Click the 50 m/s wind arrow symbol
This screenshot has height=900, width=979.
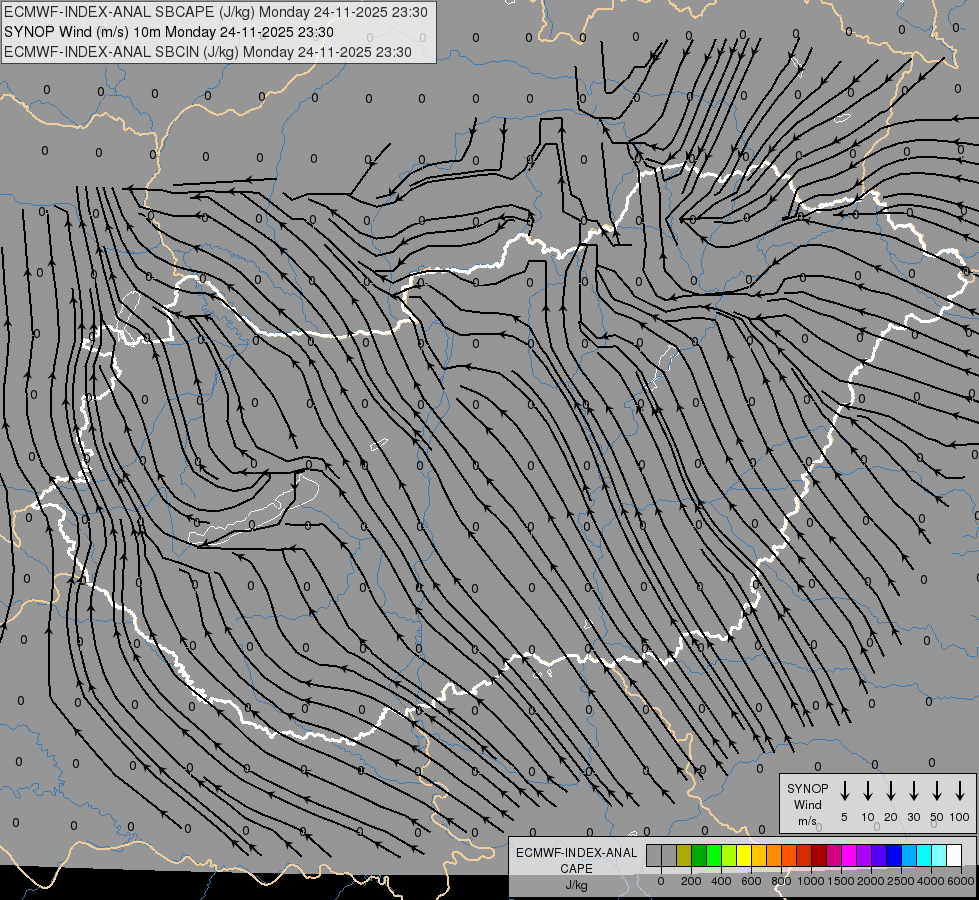pos(937,792)
